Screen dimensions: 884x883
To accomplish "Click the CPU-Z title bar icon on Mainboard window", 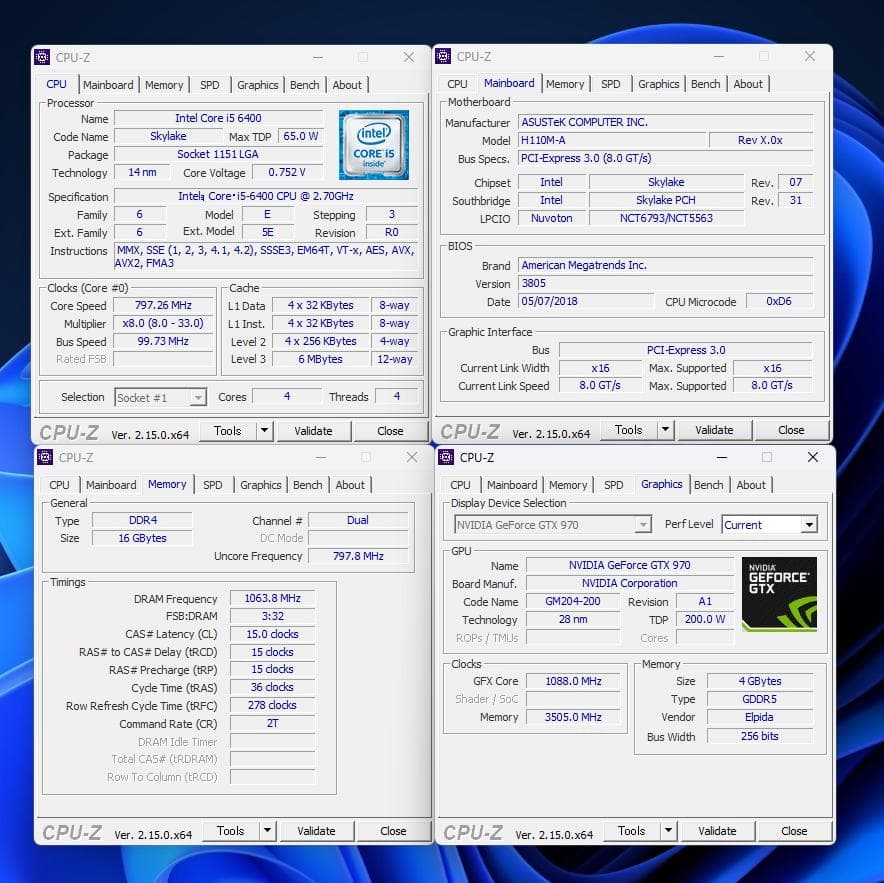I will (x=444, y=57).
